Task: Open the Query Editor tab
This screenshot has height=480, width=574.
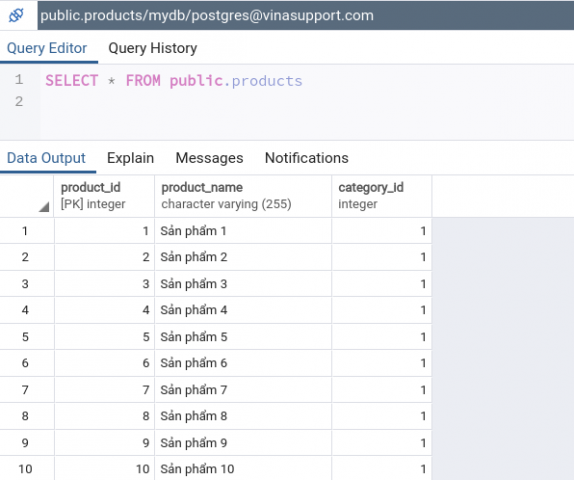Action: pos(47,48)
